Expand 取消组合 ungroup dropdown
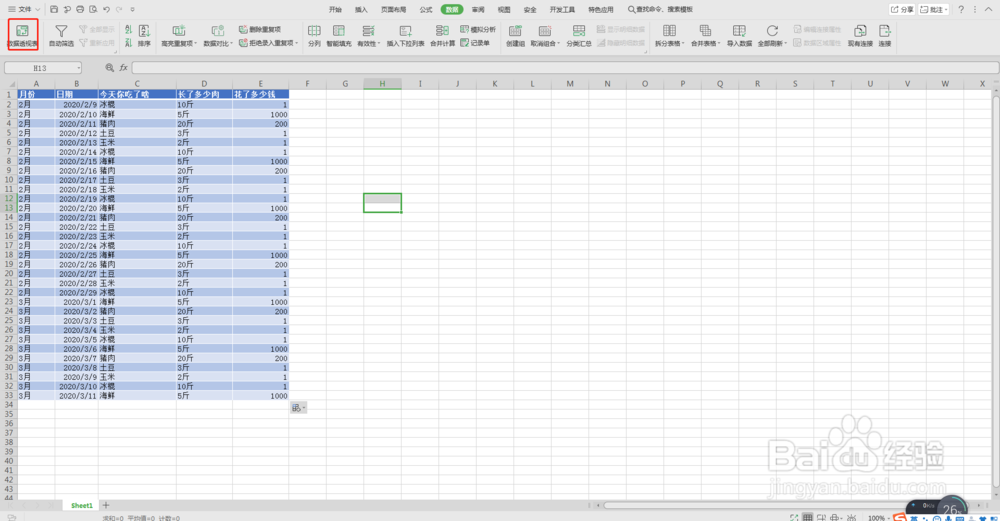The height and width of the screenshot is (521, 1000). click(x=559, y=44)
